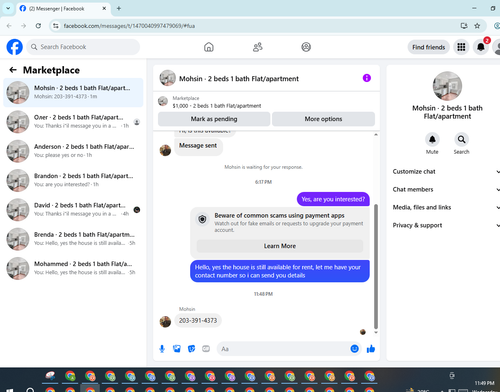500x392 pixels.
Task: Expand Privacy & support section
Action: (x=446, y=225)
